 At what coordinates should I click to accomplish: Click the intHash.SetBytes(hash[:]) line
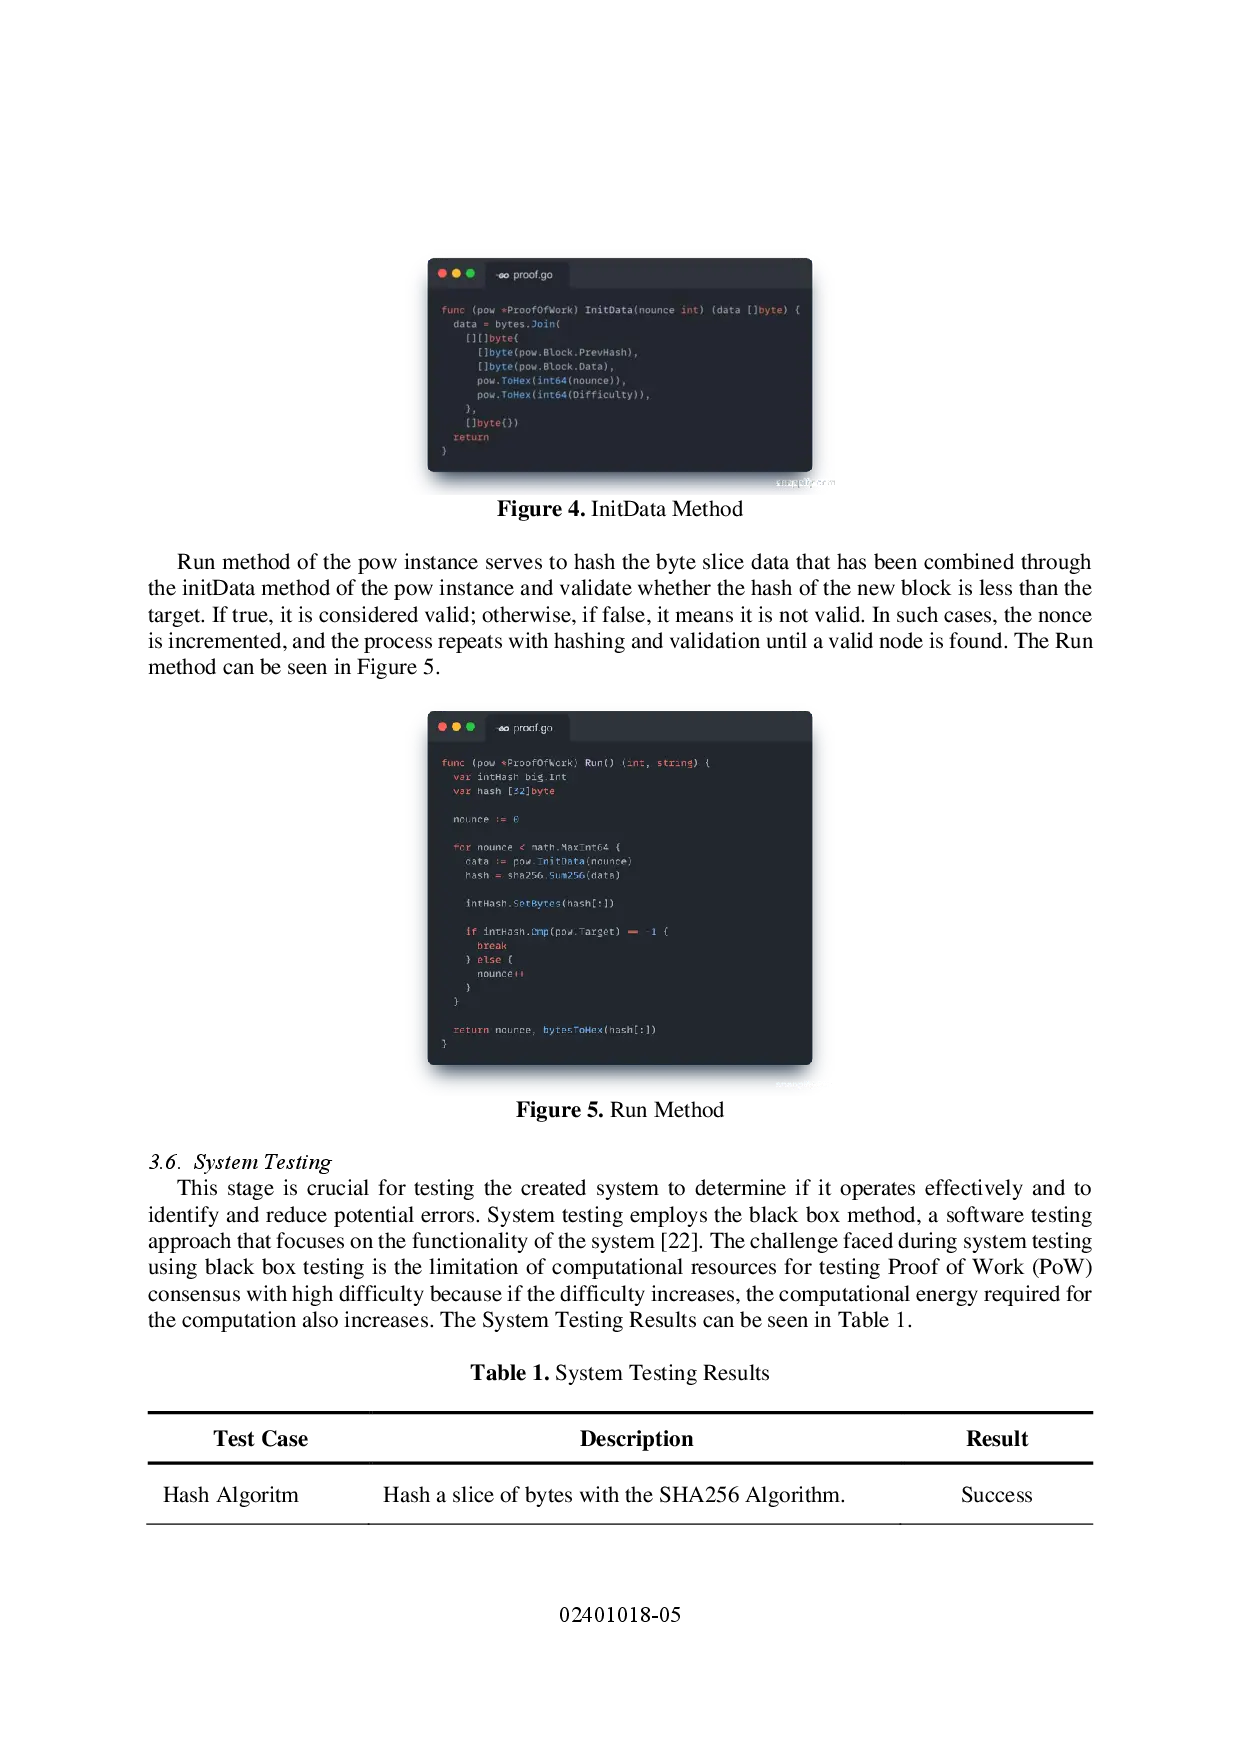tap(539, 903)
